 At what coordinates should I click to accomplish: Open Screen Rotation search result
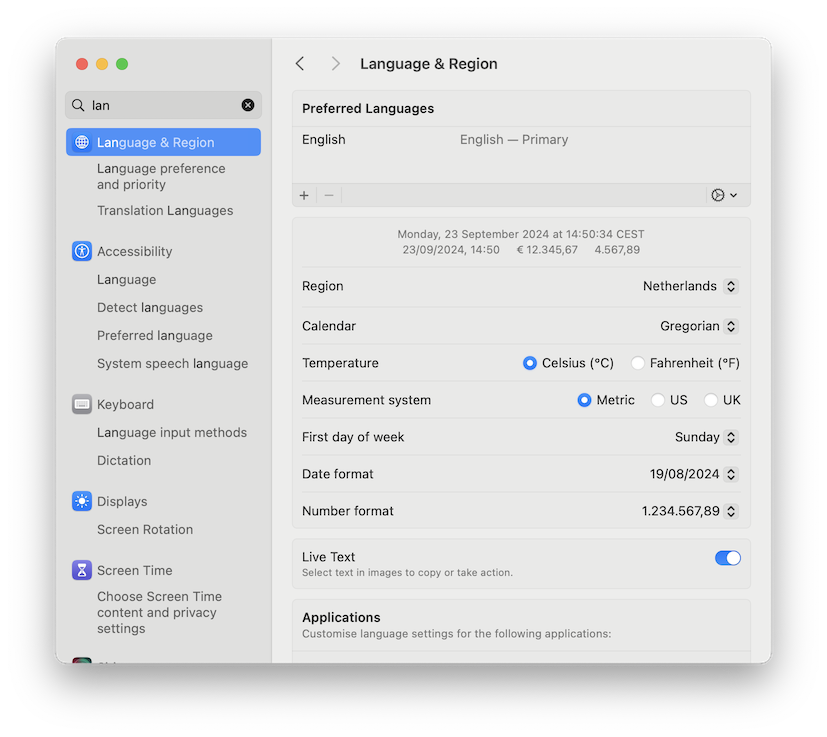[145, 530]
